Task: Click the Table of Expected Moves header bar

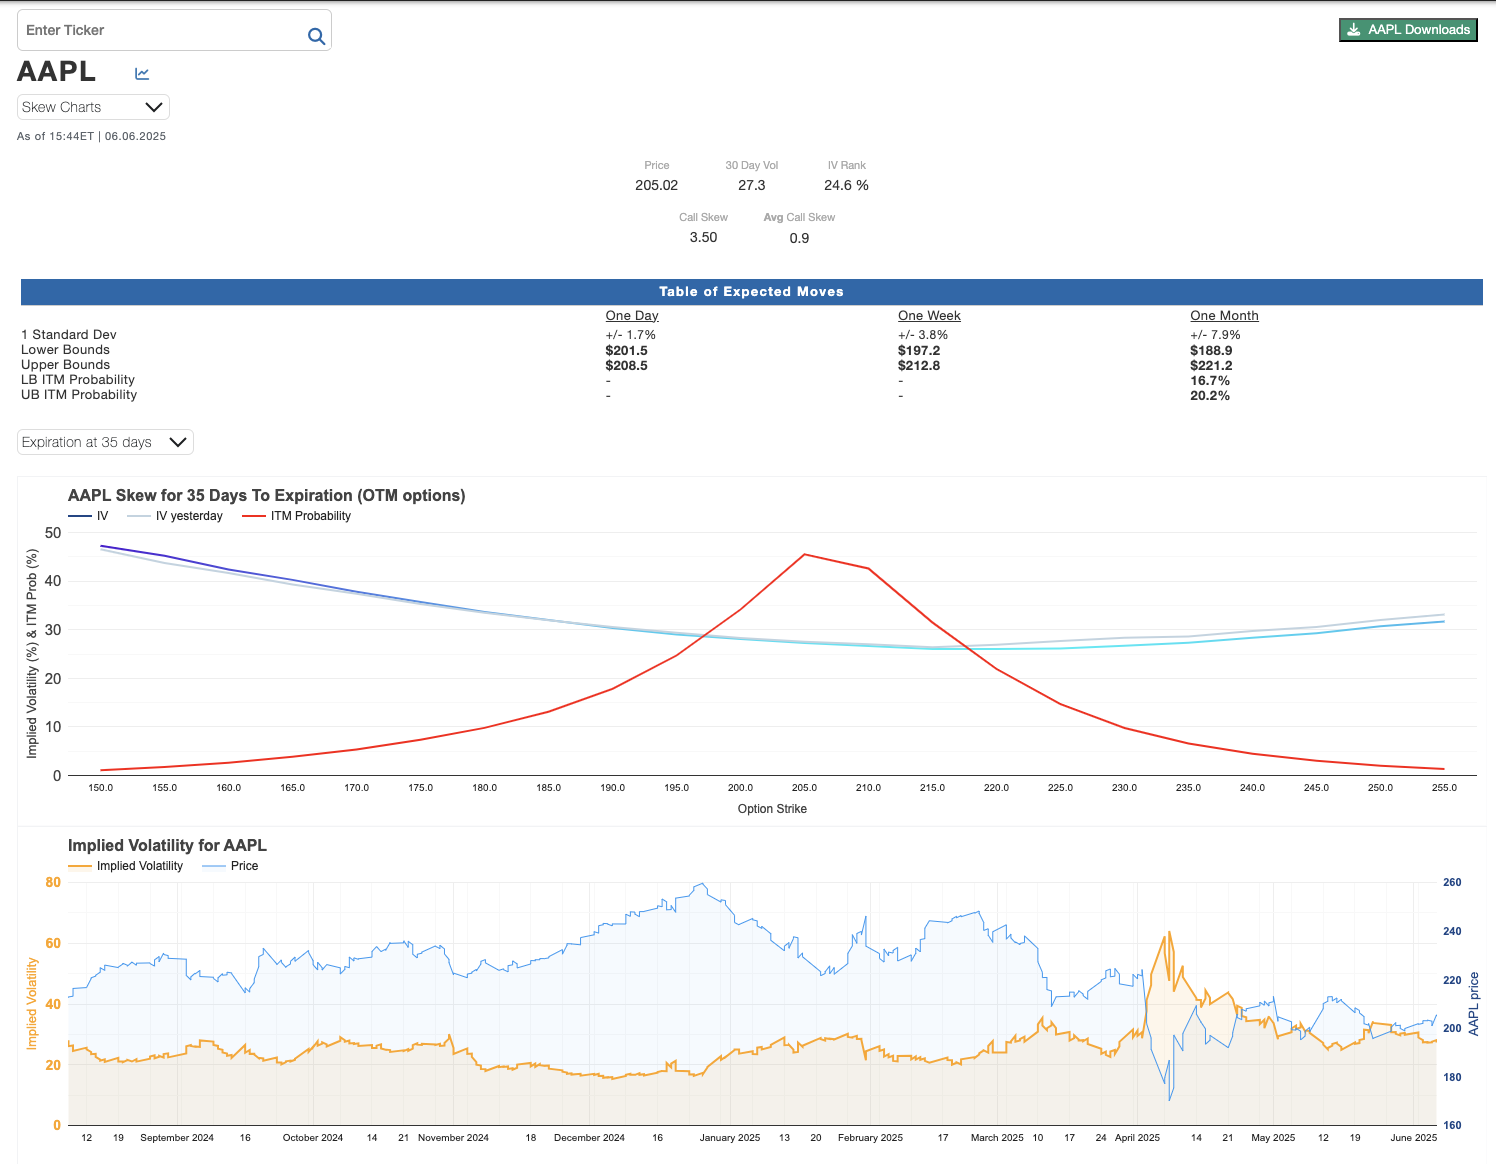Action: (751, 292)
